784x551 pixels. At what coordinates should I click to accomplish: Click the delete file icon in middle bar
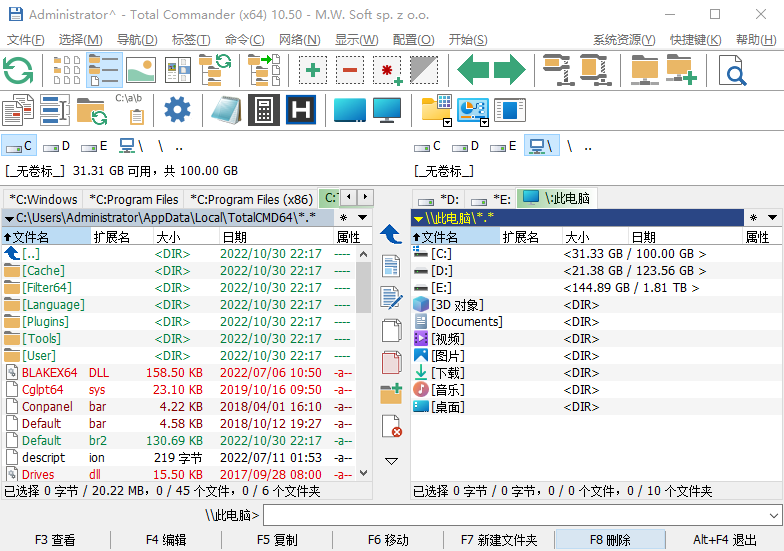coord(391,426)
